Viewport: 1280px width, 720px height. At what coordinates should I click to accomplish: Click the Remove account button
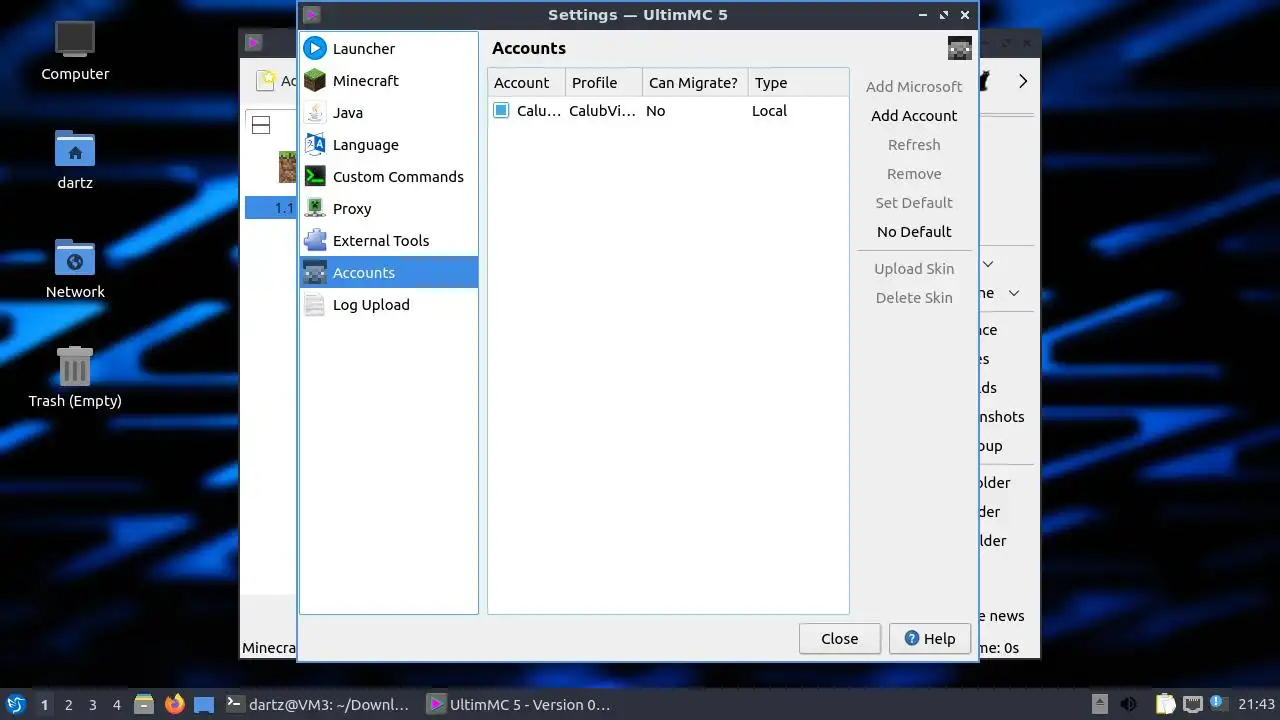coord(914,173)
